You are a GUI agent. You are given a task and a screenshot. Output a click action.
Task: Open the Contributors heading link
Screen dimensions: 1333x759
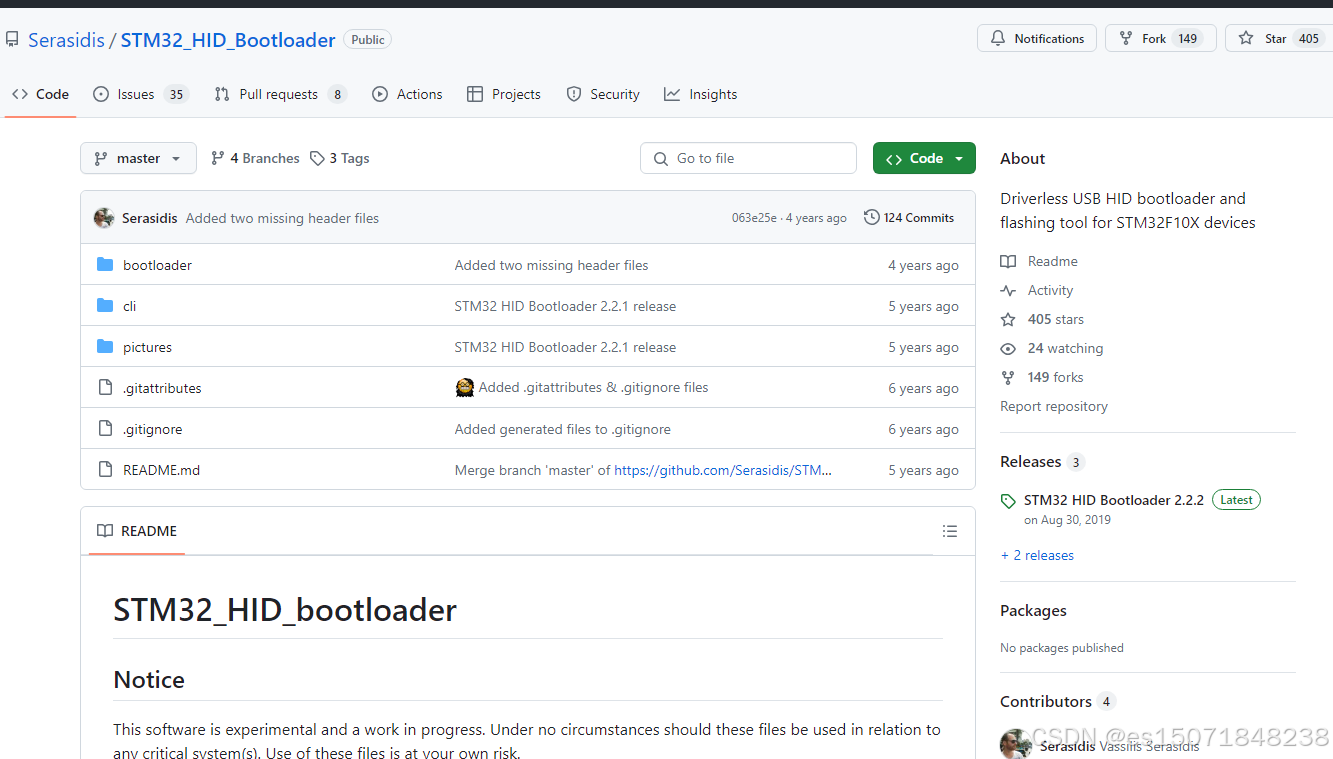coord(1057,701)
